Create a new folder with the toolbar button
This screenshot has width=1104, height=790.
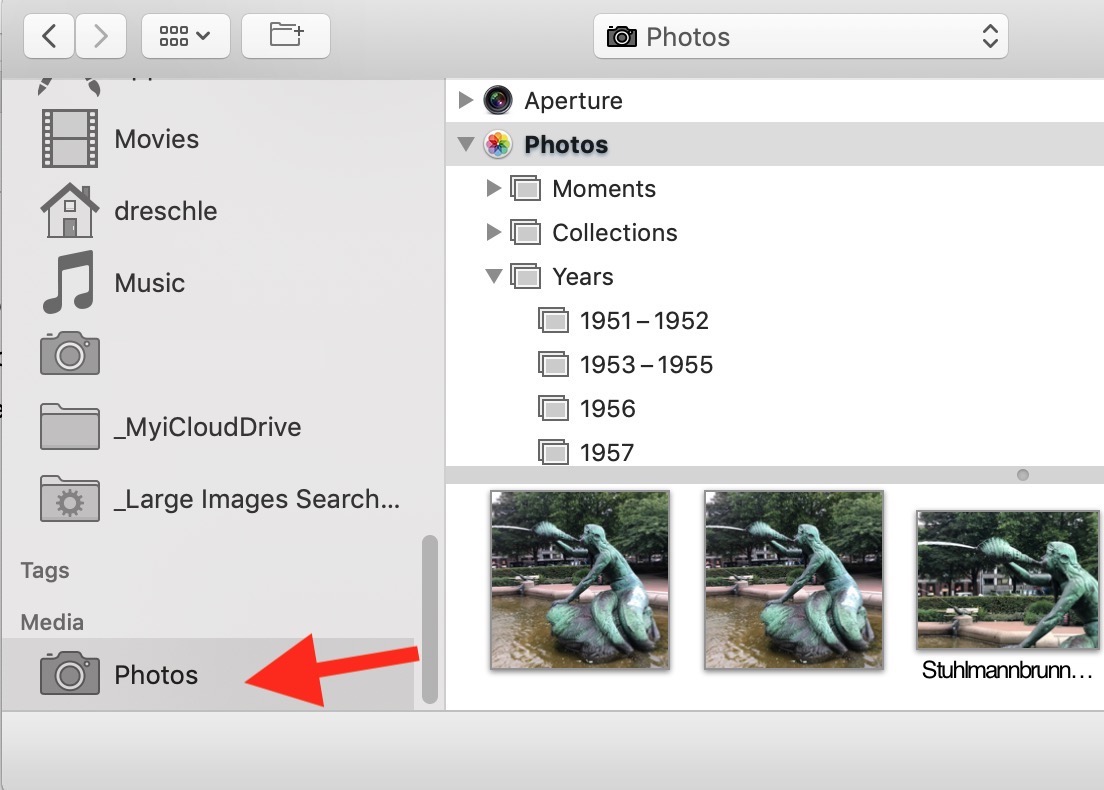285,36
